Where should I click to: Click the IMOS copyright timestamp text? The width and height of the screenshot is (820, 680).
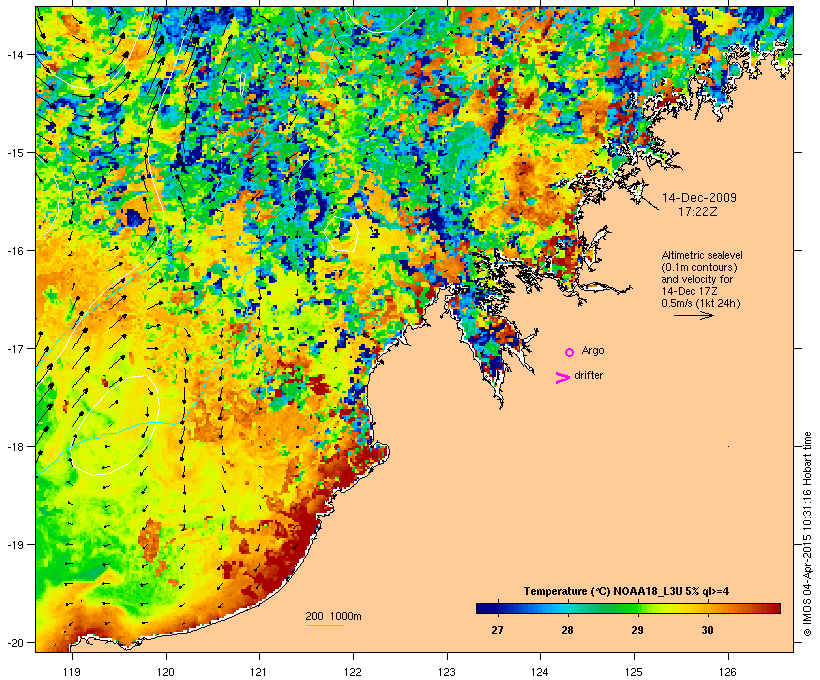pos(807,534)
